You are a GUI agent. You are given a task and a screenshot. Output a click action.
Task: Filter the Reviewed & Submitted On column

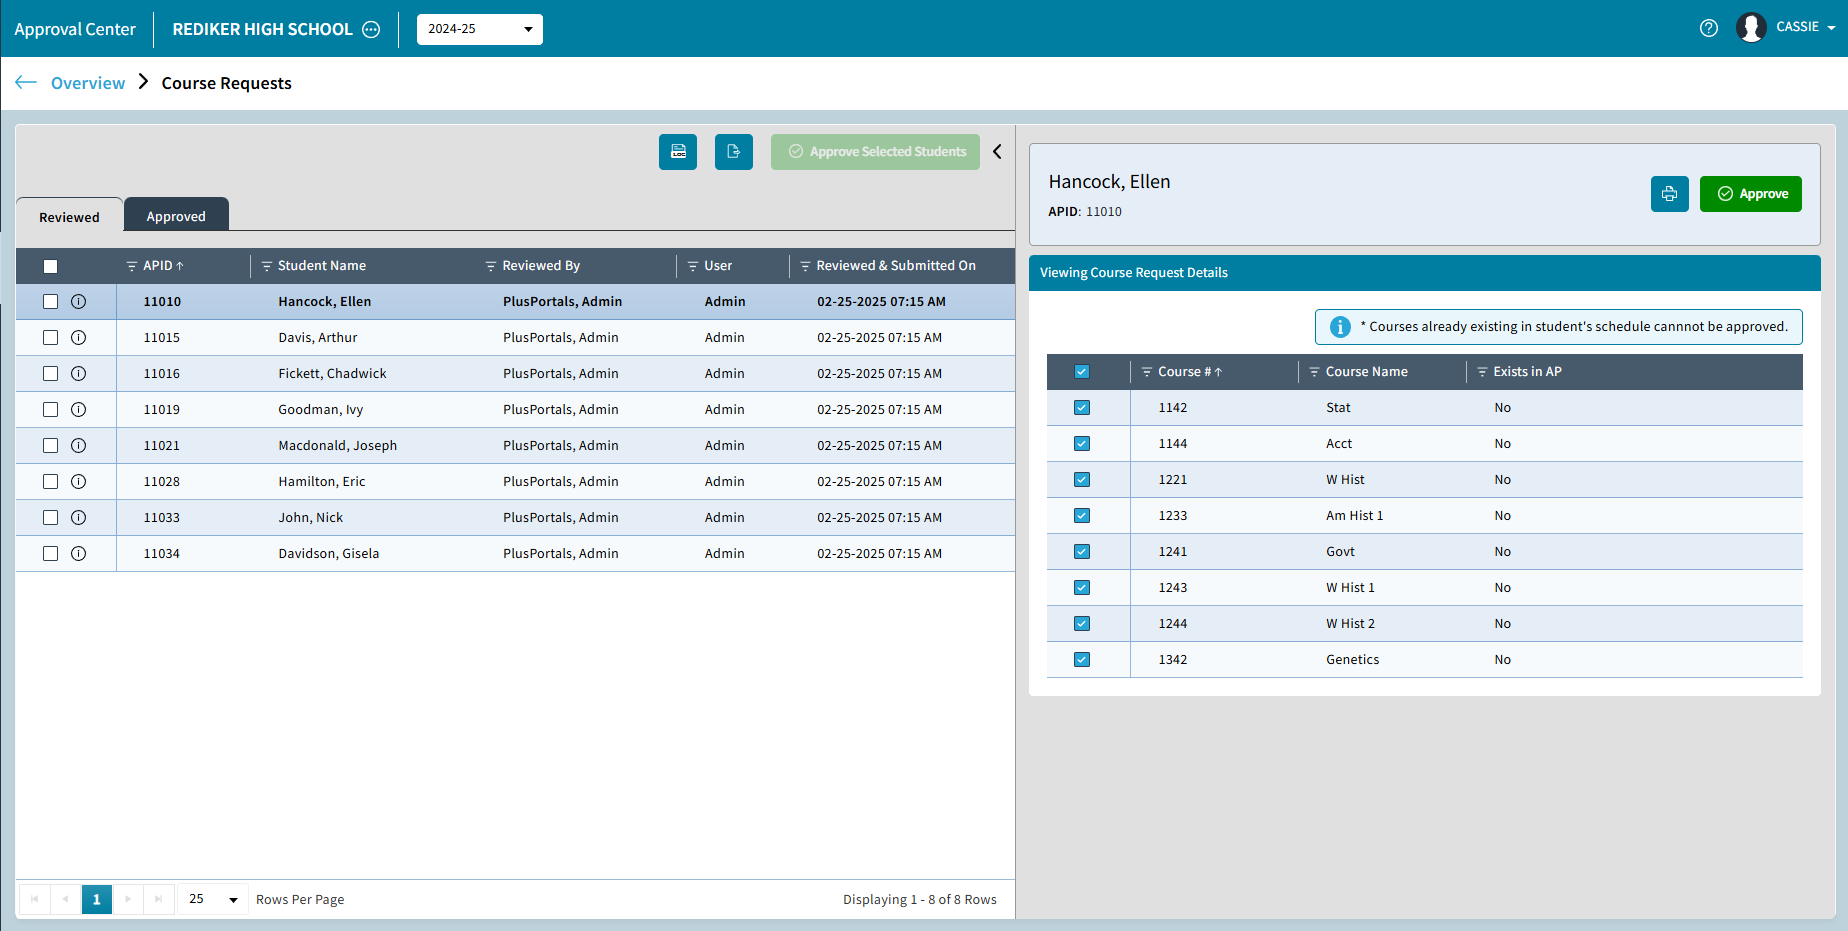(805, 266)
